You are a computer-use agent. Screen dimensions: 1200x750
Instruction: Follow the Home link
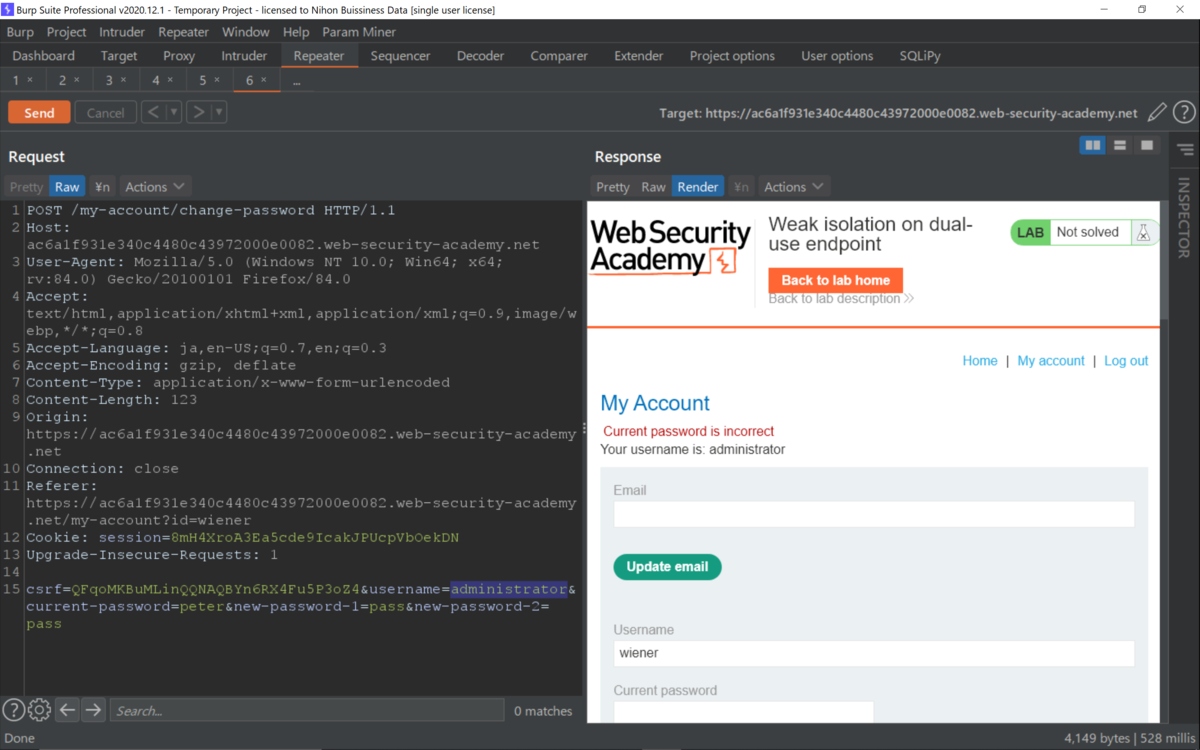click(980, 361)
